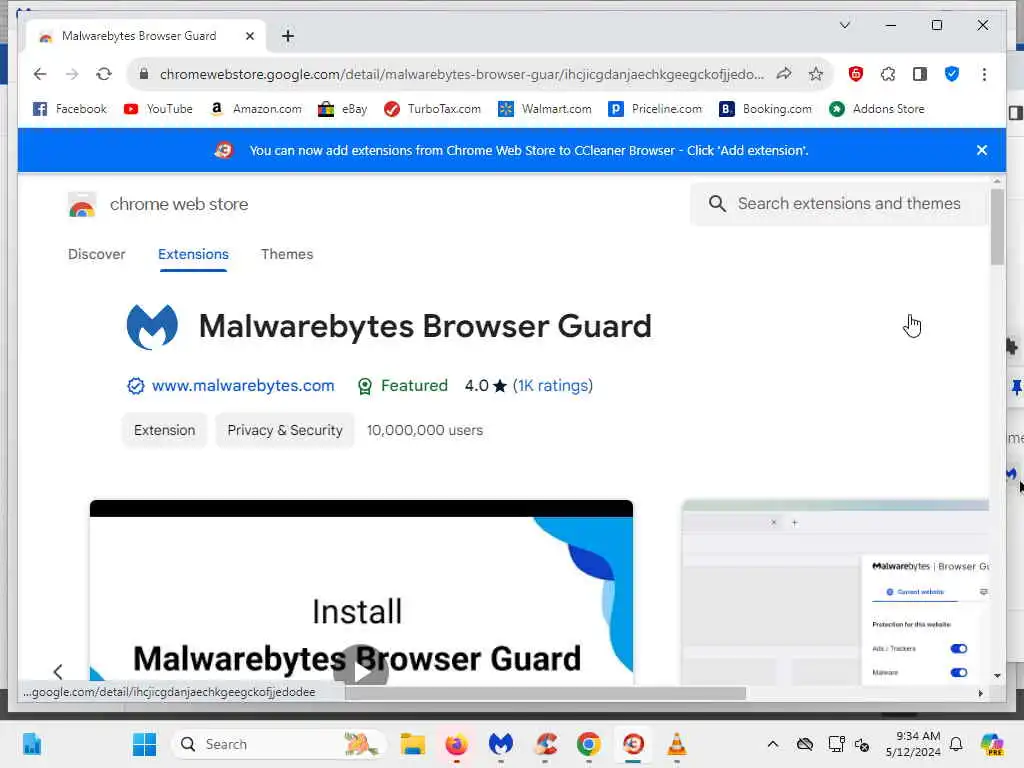Click the forward navigation arrow
The width and height of the screenshot is (1024, 768).
(72, 74)
